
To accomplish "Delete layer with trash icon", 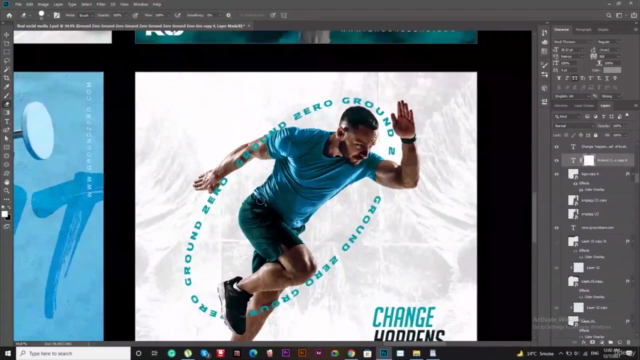I will pyautogui.click(x=629, y=342).
